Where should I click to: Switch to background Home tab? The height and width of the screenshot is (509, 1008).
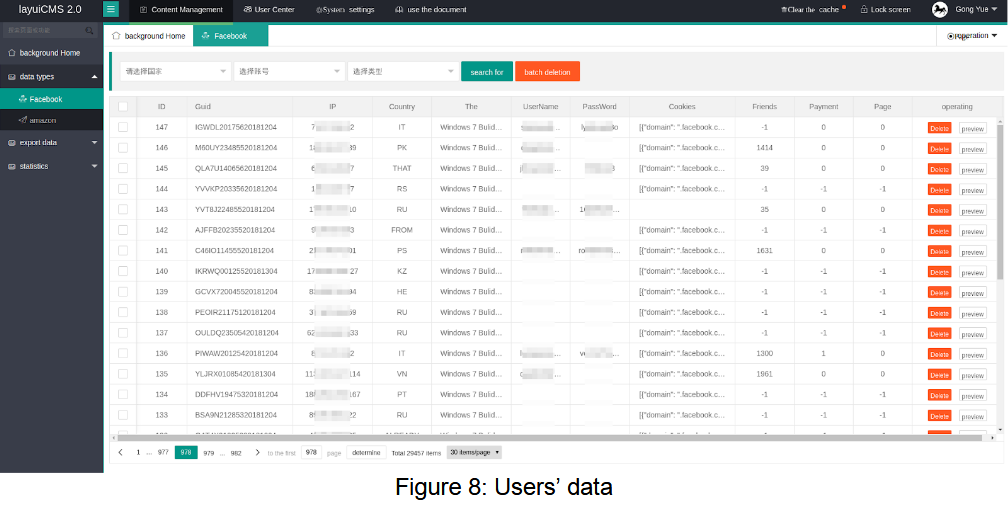(x=148, y=36)
